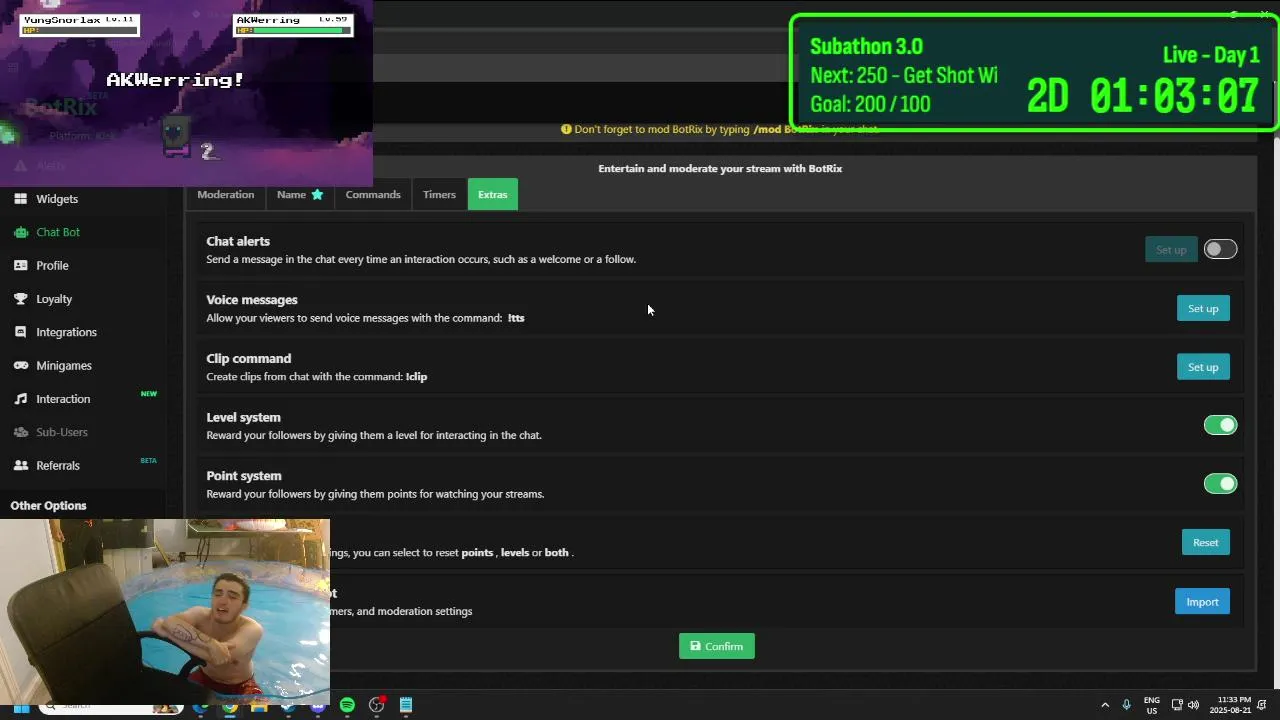The width and height of the screenshot is (1280, 720).
Task: Open the network display tray icon
Action: [1177, 705]
